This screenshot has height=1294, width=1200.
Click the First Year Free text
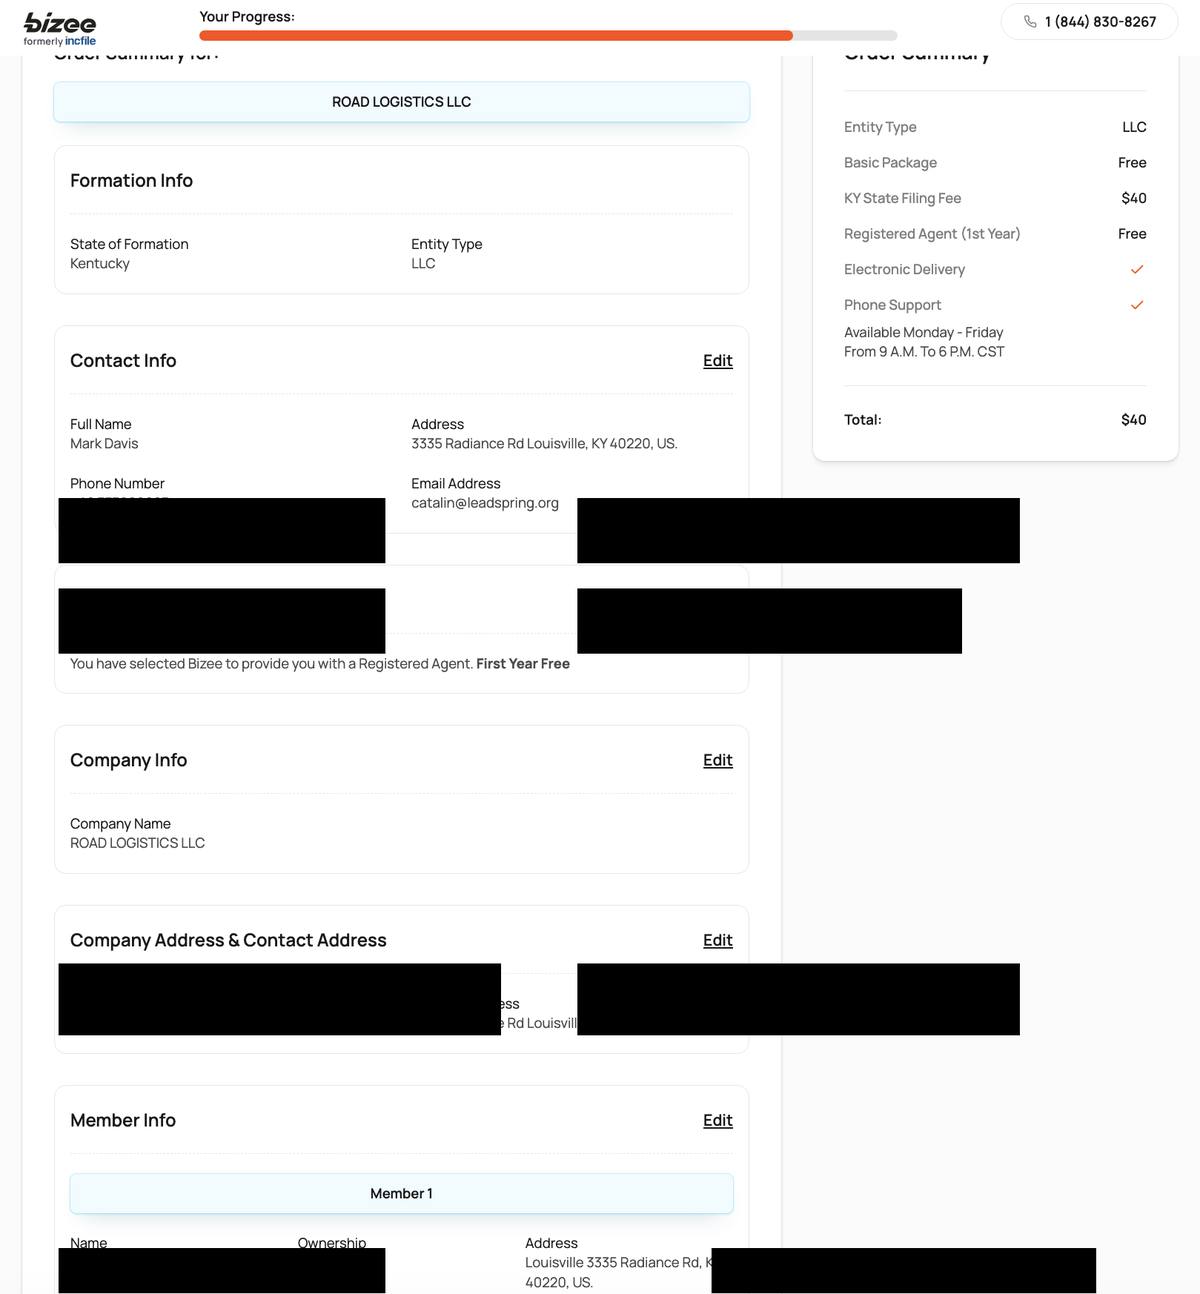pyautogui.click(x=523, y=664)
